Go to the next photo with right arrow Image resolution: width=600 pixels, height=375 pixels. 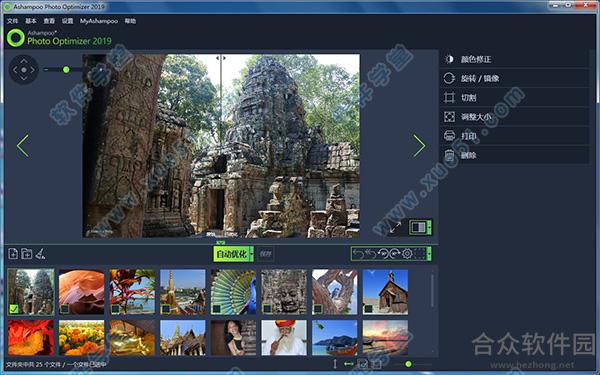tap(419, 145)
